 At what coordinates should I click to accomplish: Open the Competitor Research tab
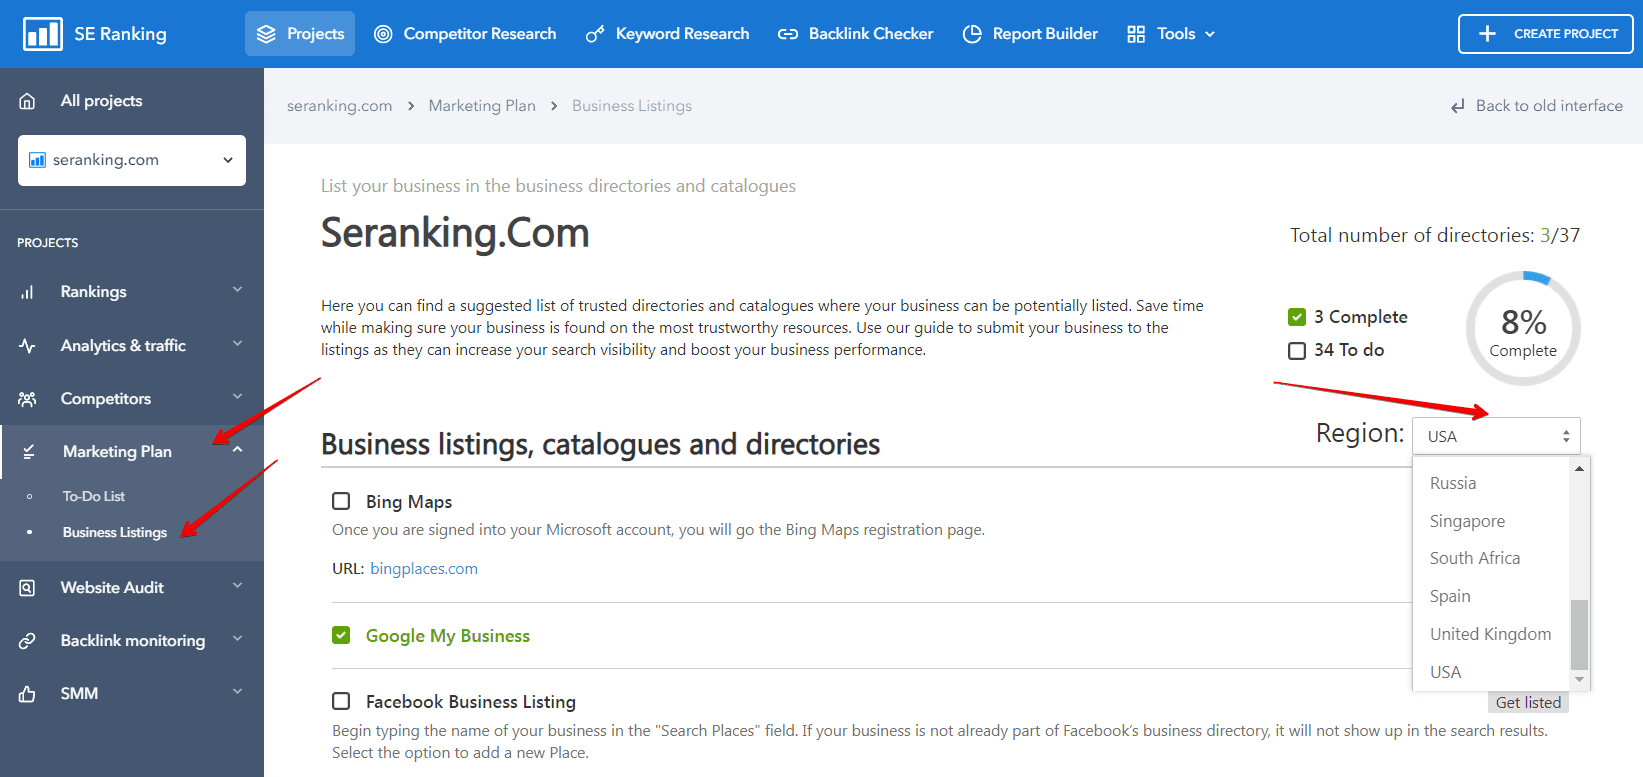[465, 34]
